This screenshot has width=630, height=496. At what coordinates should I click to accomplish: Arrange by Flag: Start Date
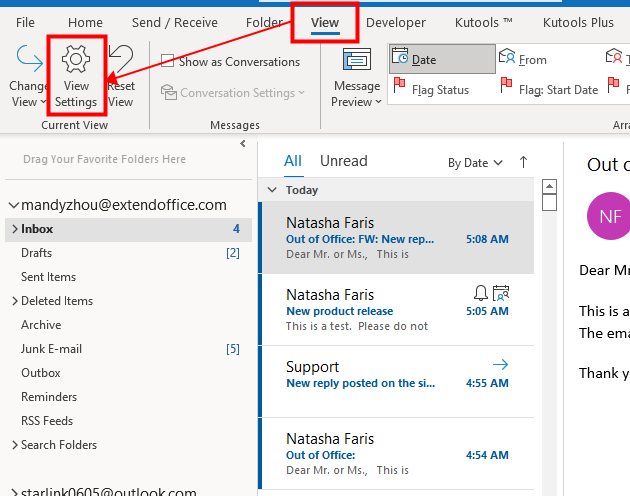click(x=549, y=90)
